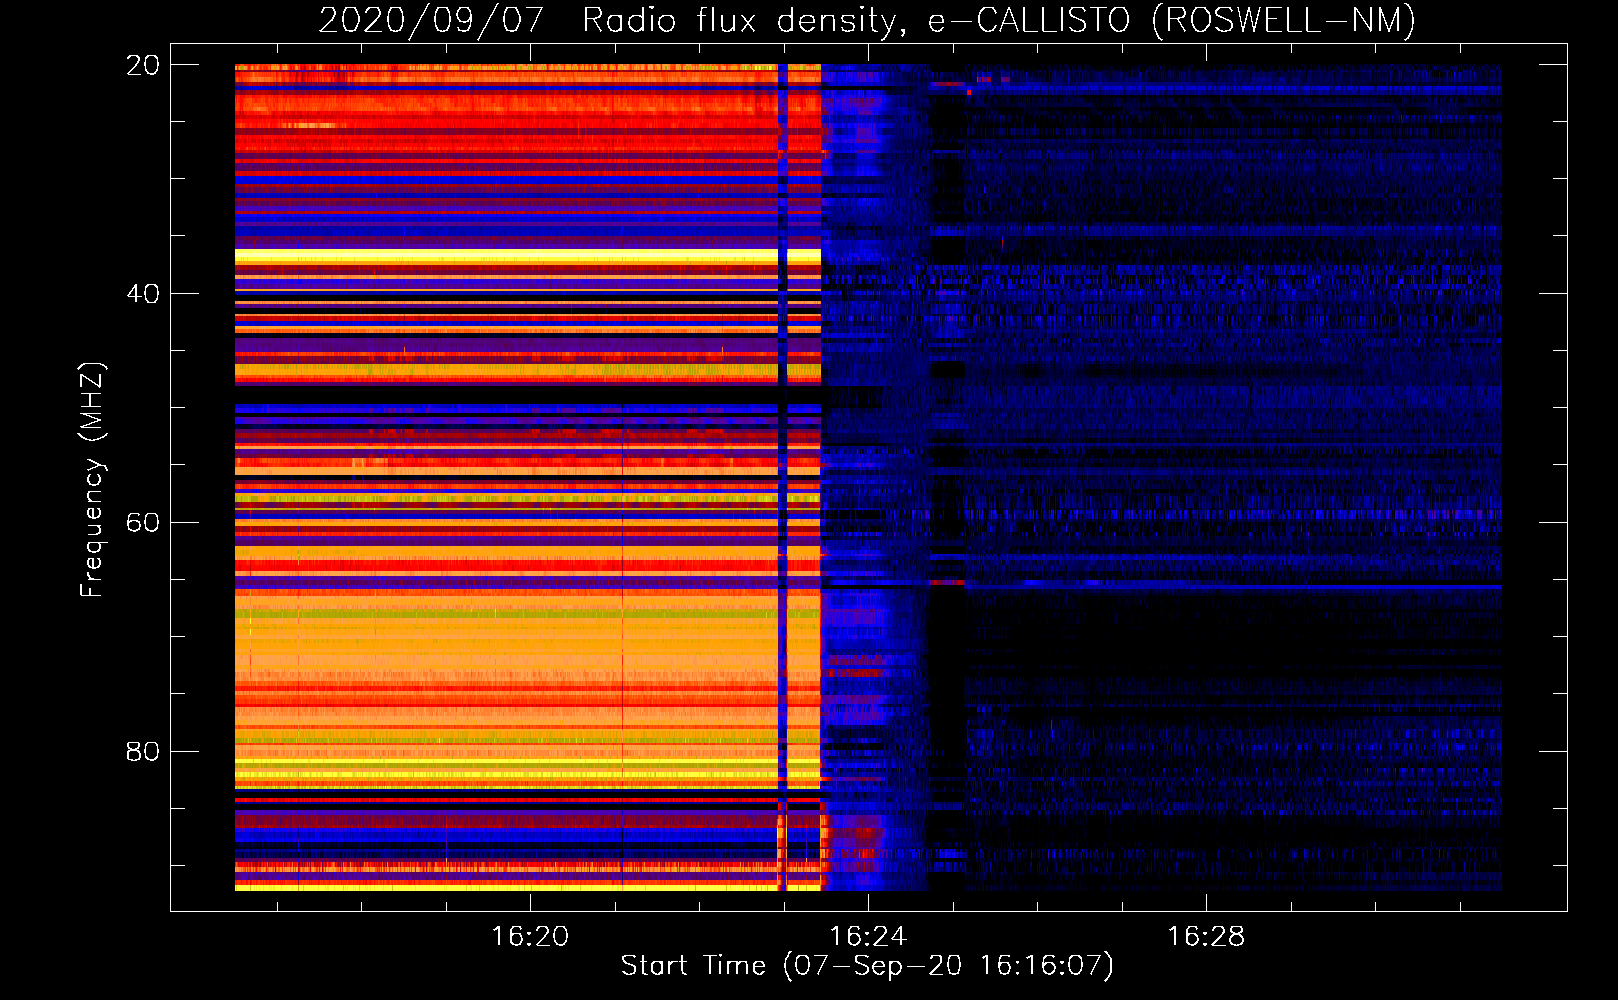
Task: Click the 60 MHz frequency tick label
Action: (x=143, y=523)
